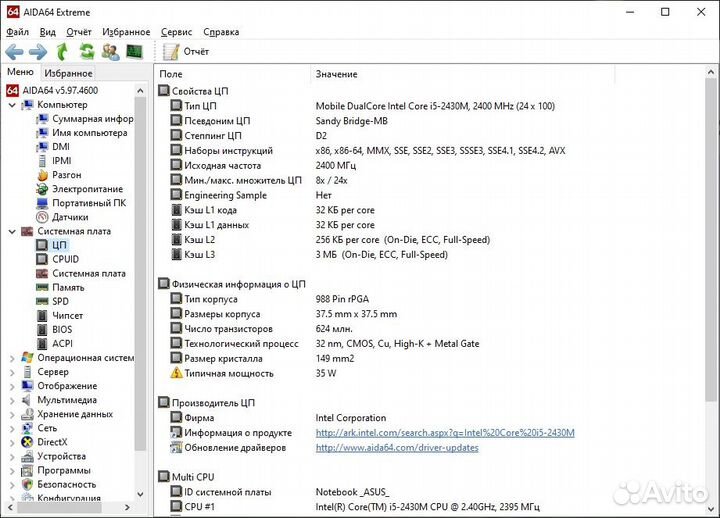The image size is (720, 518).
Task: Expand the Операционная система tree node
Action: click(x=12, y=358)
